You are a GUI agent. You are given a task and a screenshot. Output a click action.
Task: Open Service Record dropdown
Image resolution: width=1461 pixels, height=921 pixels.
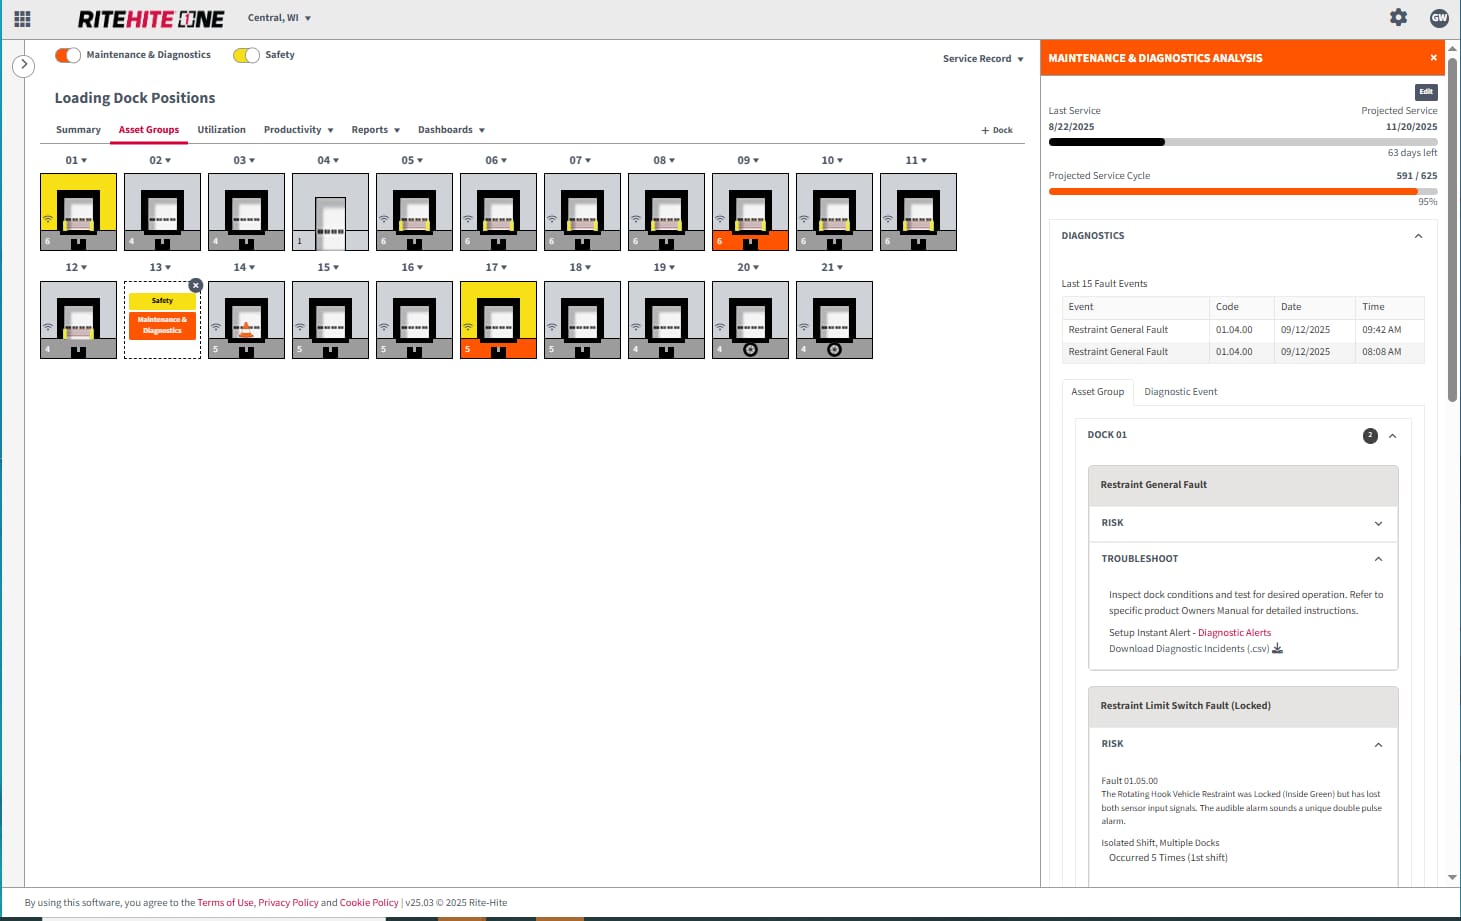(x=983, y=59)
